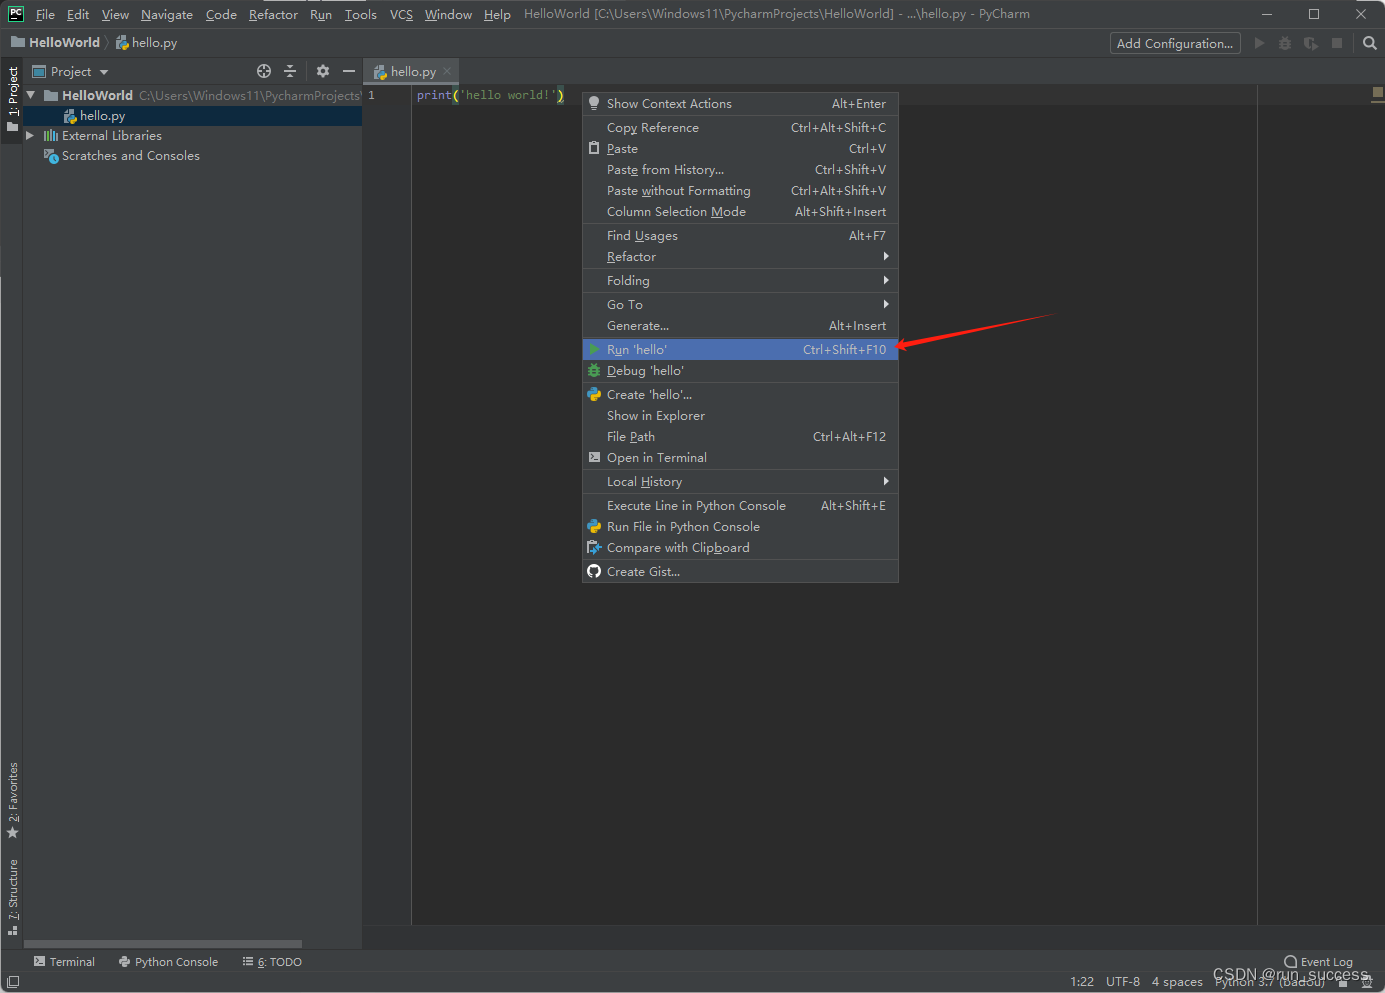Choose Paste from History...

pyautogui.click(x=740, y=170)
